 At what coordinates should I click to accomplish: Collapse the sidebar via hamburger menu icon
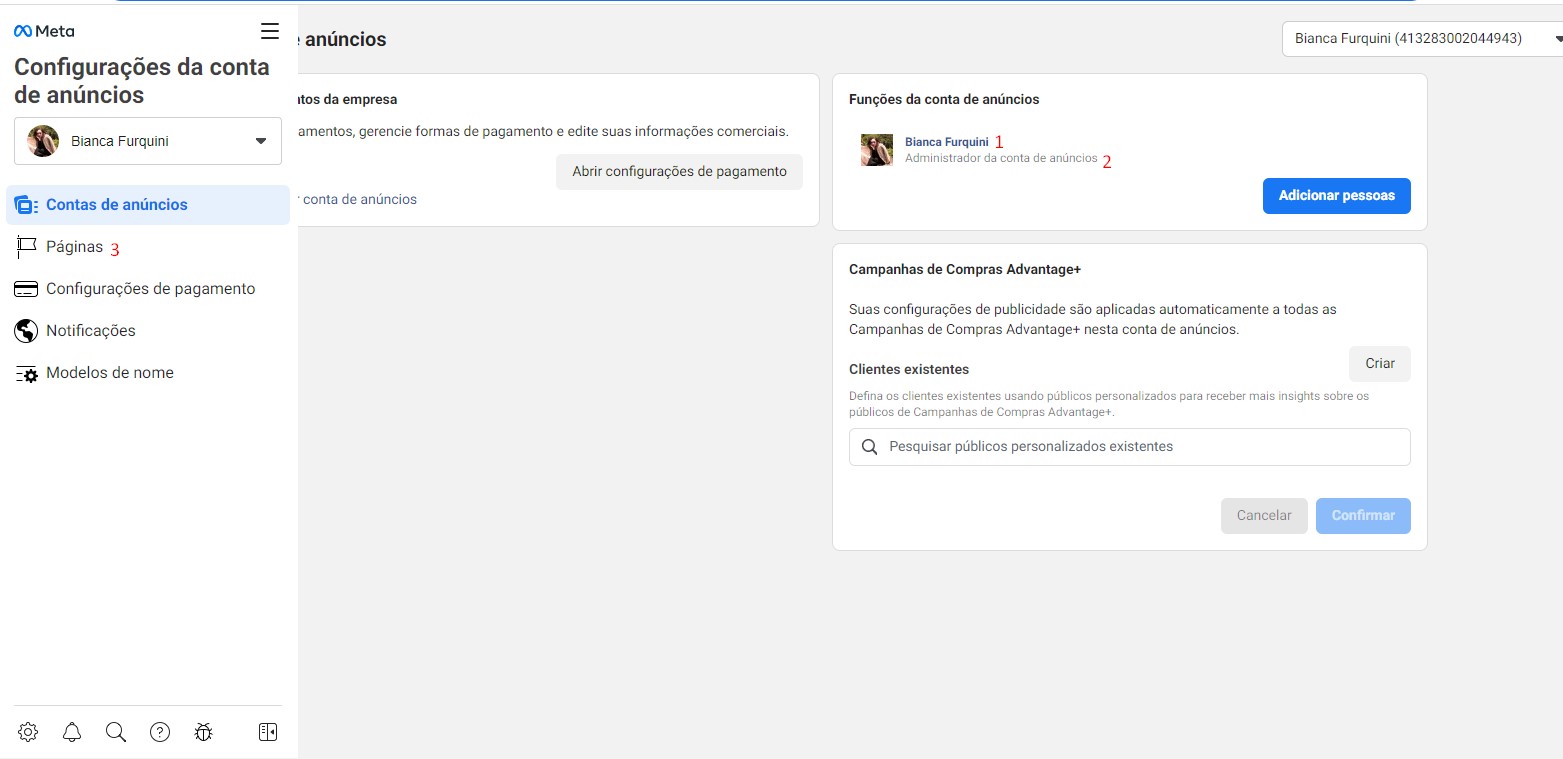(270, 31)
